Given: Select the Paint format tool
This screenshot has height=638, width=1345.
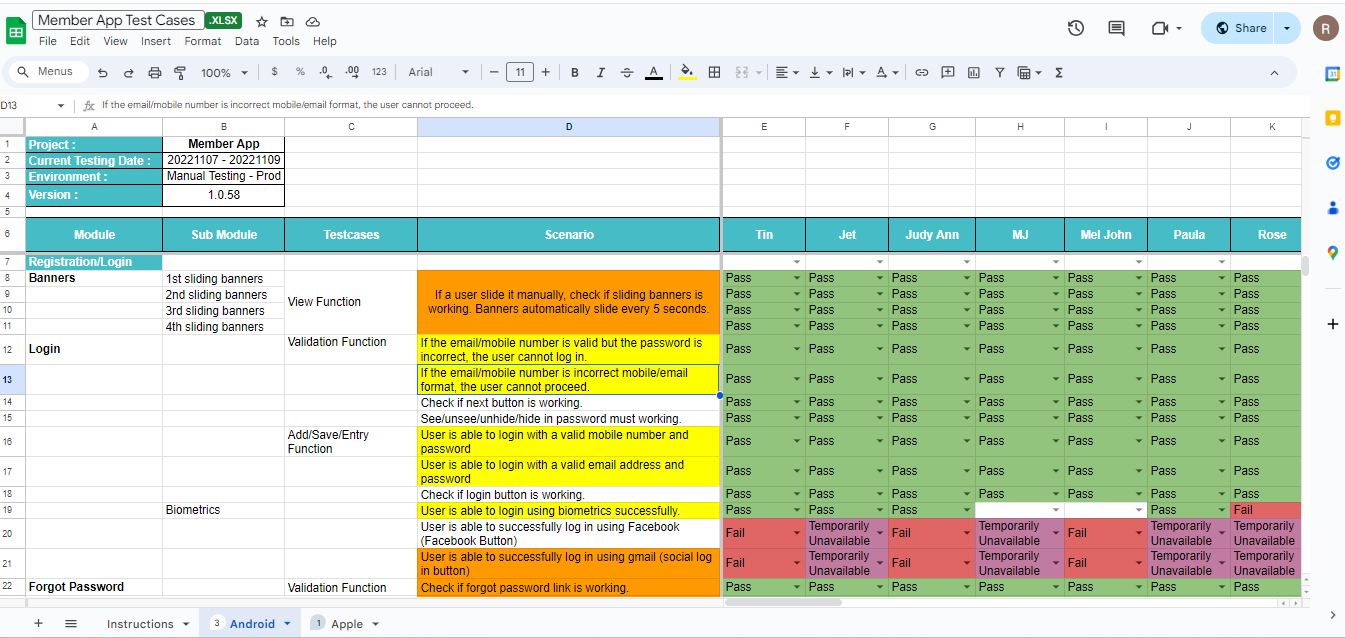Looking at the screenshot, I should tap(180, 73).
